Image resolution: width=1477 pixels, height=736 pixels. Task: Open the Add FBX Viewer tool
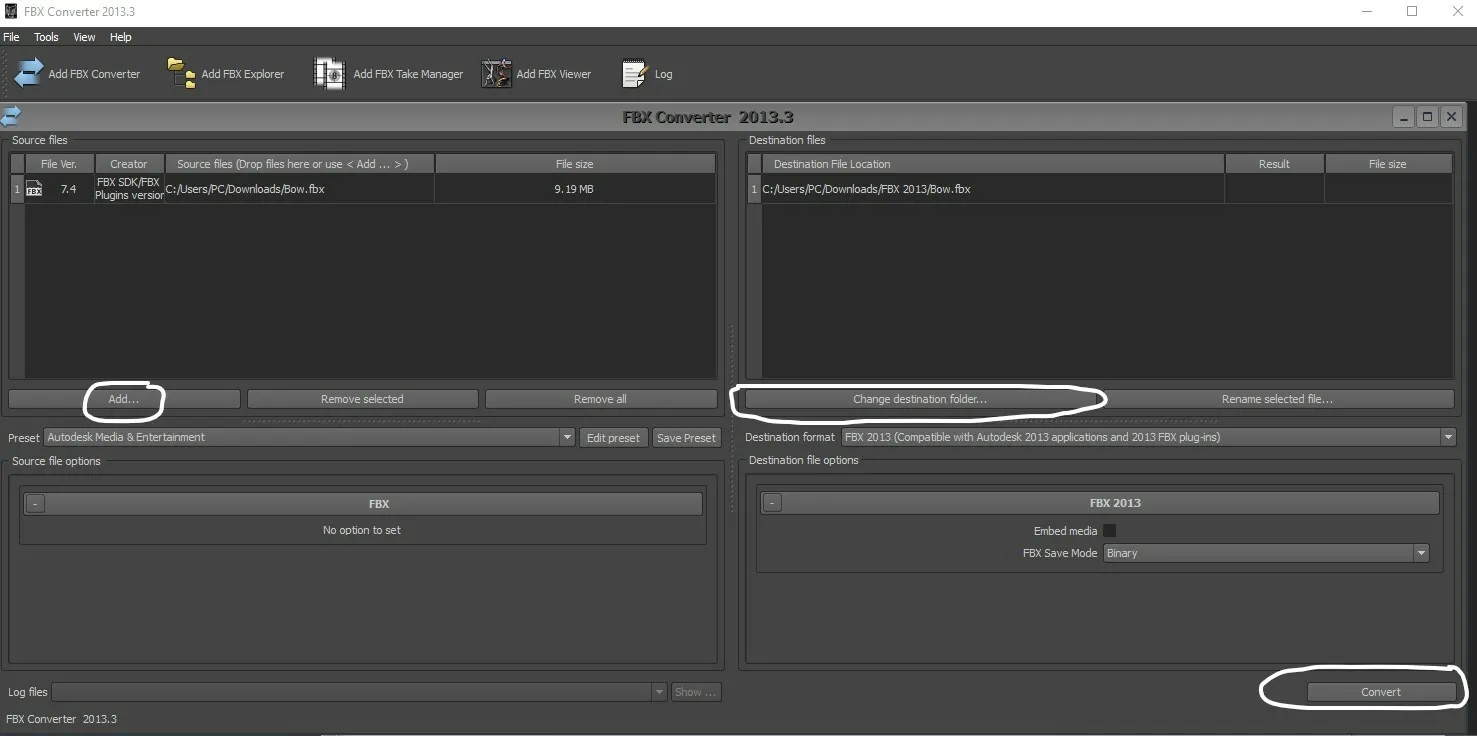click(x=496, y=73)
